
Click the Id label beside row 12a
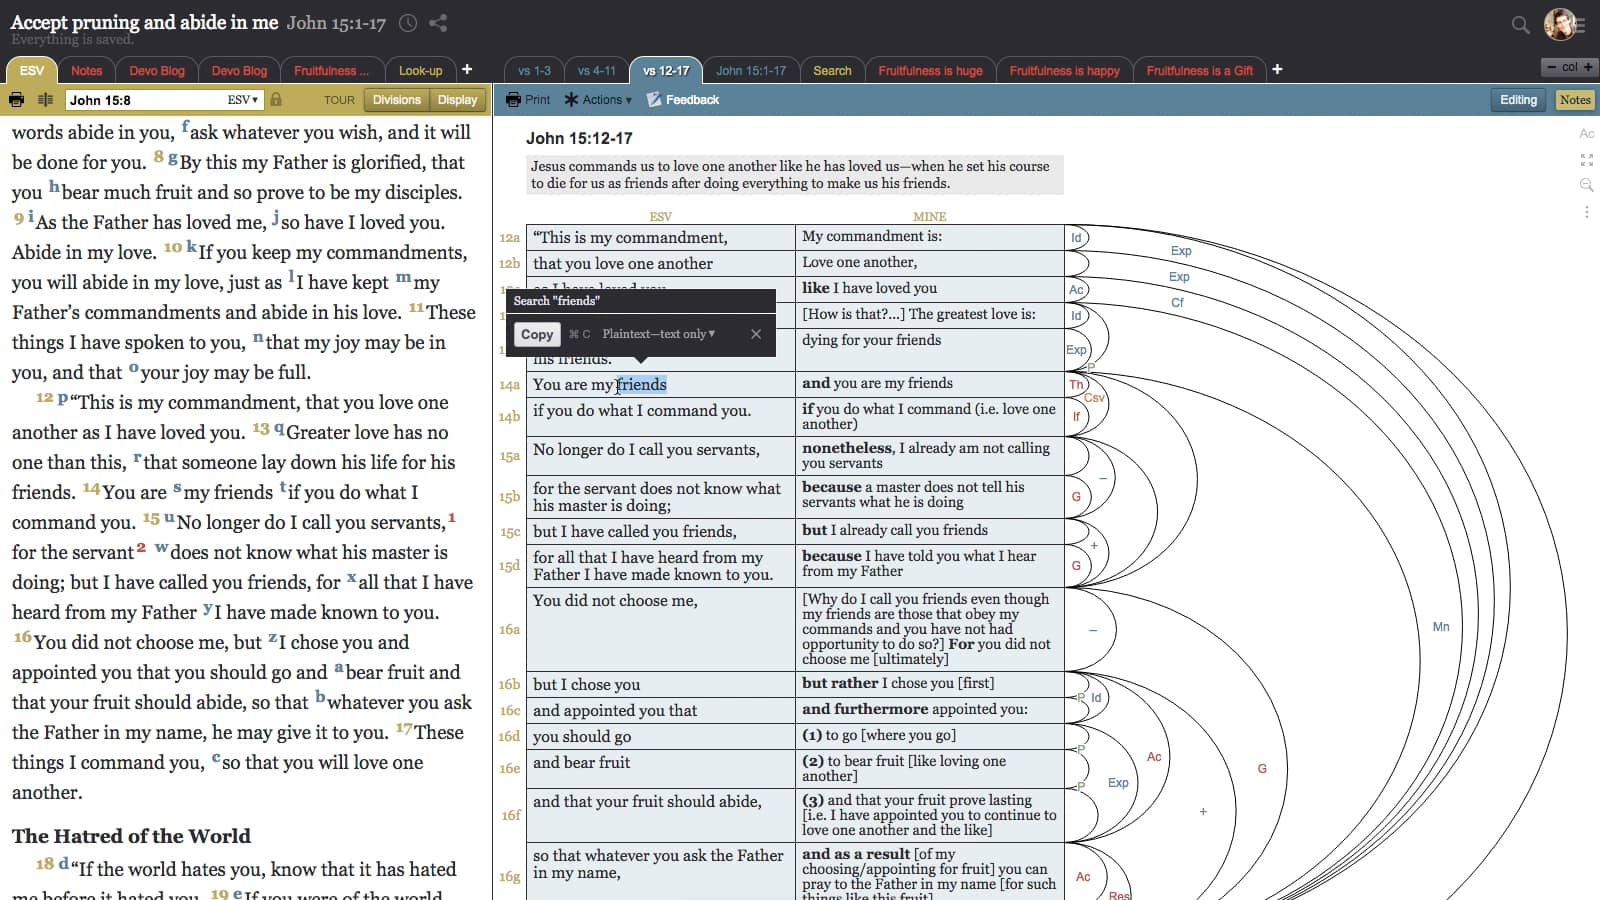coord(1076,238)
